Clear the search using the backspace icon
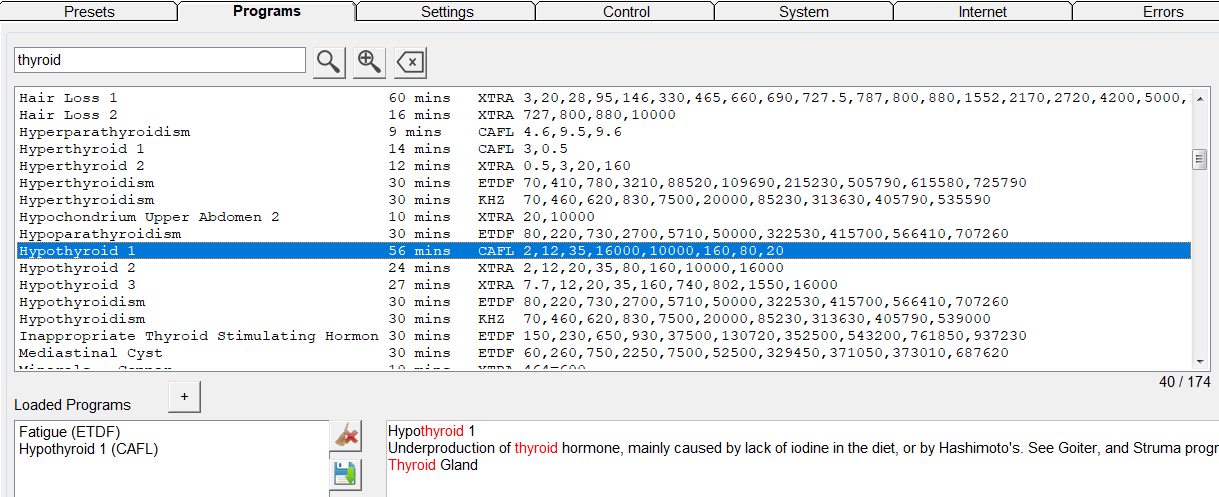The image size is (1219, 497). (410, 62)
